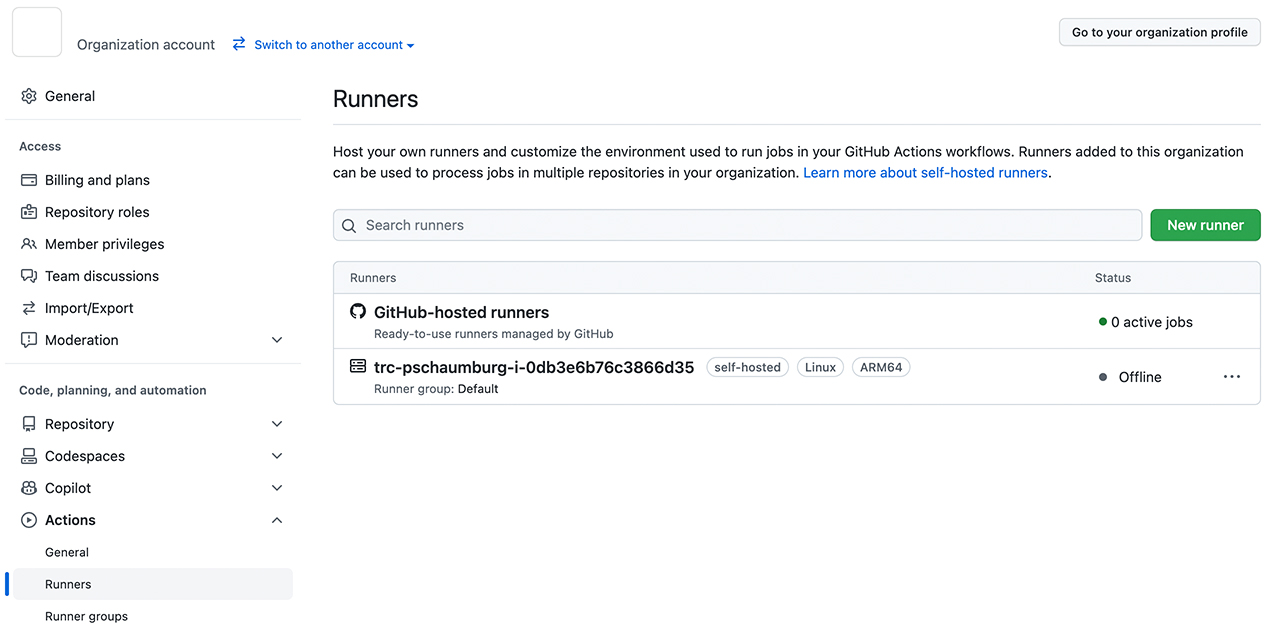The image size is (1285, 630).
Task: Click the Member privileges people icon
Action: (x=29, y=244)
